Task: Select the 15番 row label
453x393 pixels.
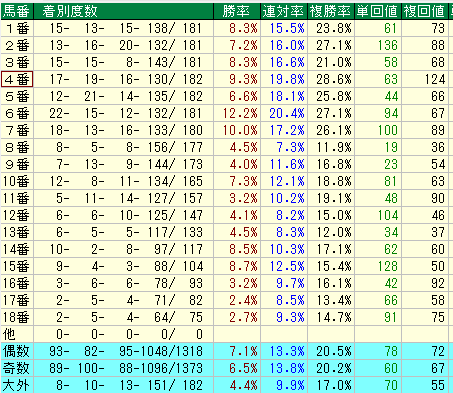Action: tap(17, 267)
